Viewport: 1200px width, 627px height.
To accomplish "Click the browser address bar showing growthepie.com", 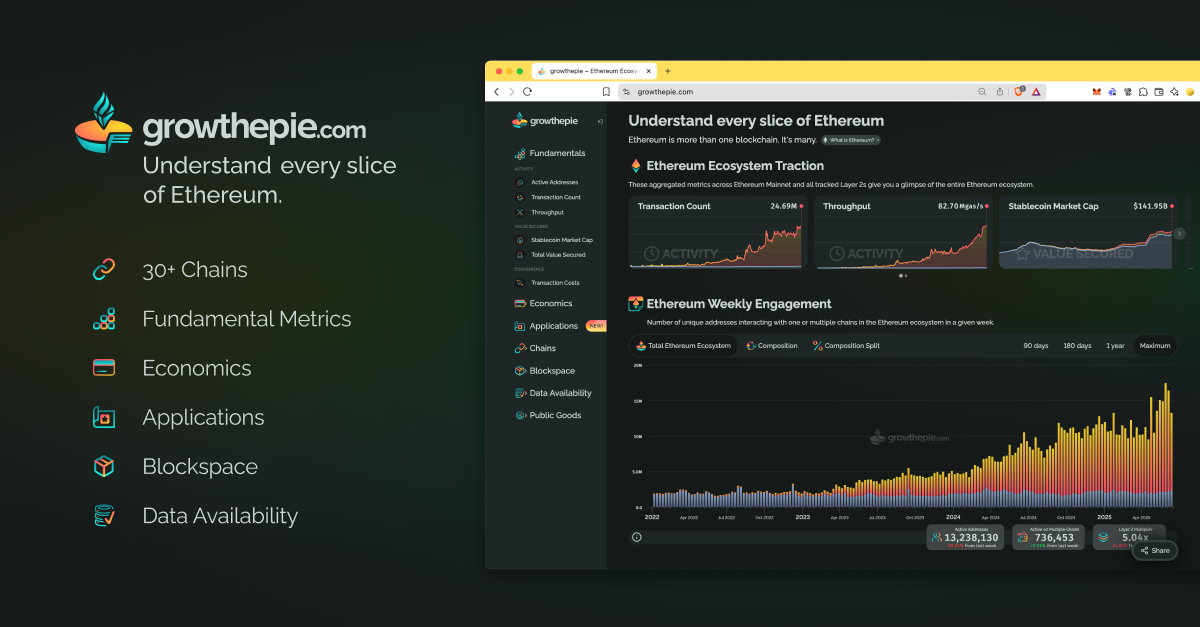I will pyautogui.click(x=700, y=90).
